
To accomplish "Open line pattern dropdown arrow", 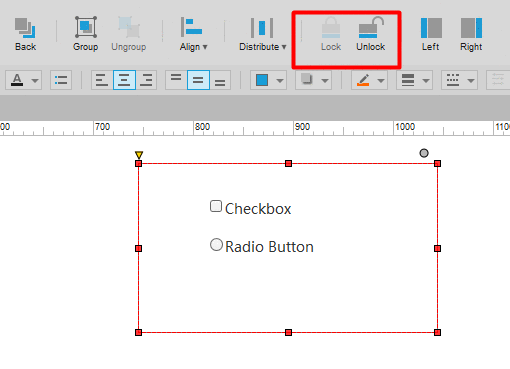I will point(471,80).
